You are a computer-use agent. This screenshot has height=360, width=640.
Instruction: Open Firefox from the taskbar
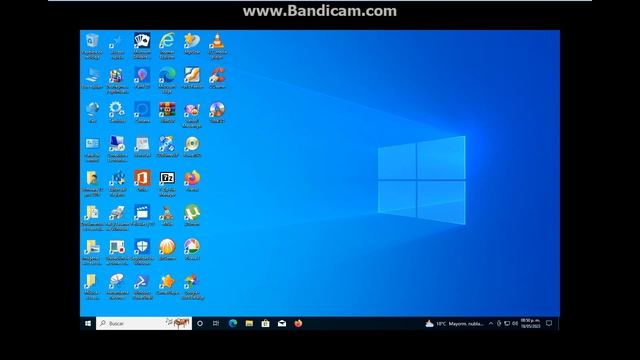(298, 323)
